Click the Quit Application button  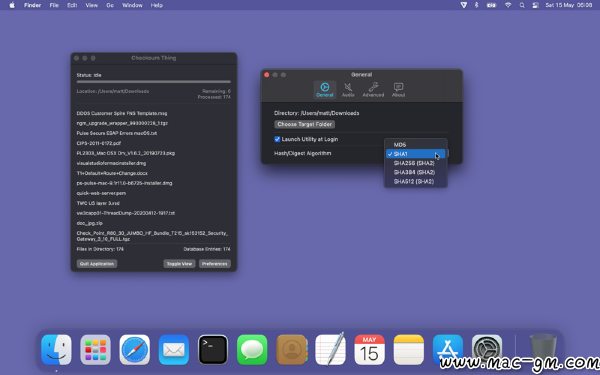(x=97, y=264)
